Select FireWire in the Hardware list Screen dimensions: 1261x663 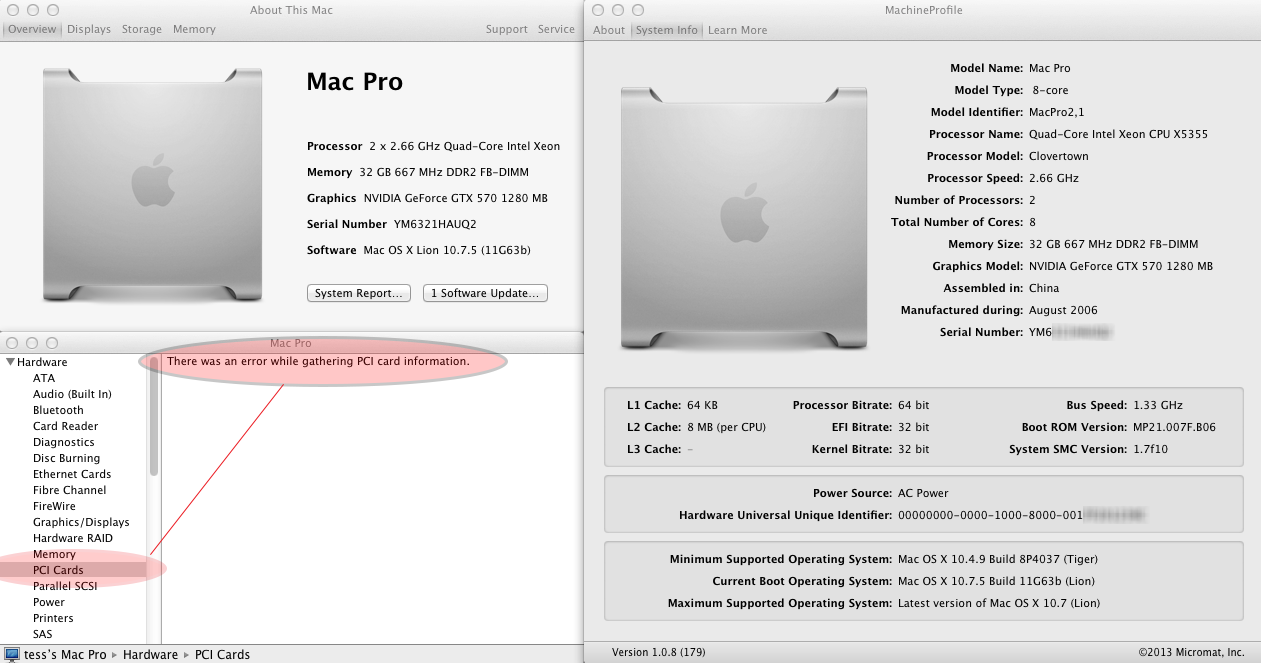[x=54, y=506]
